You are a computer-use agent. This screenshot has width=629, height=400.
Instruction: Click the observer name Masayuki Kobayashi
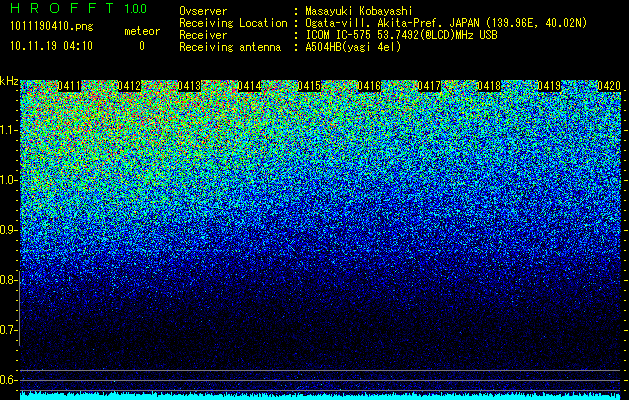point(359,11)
